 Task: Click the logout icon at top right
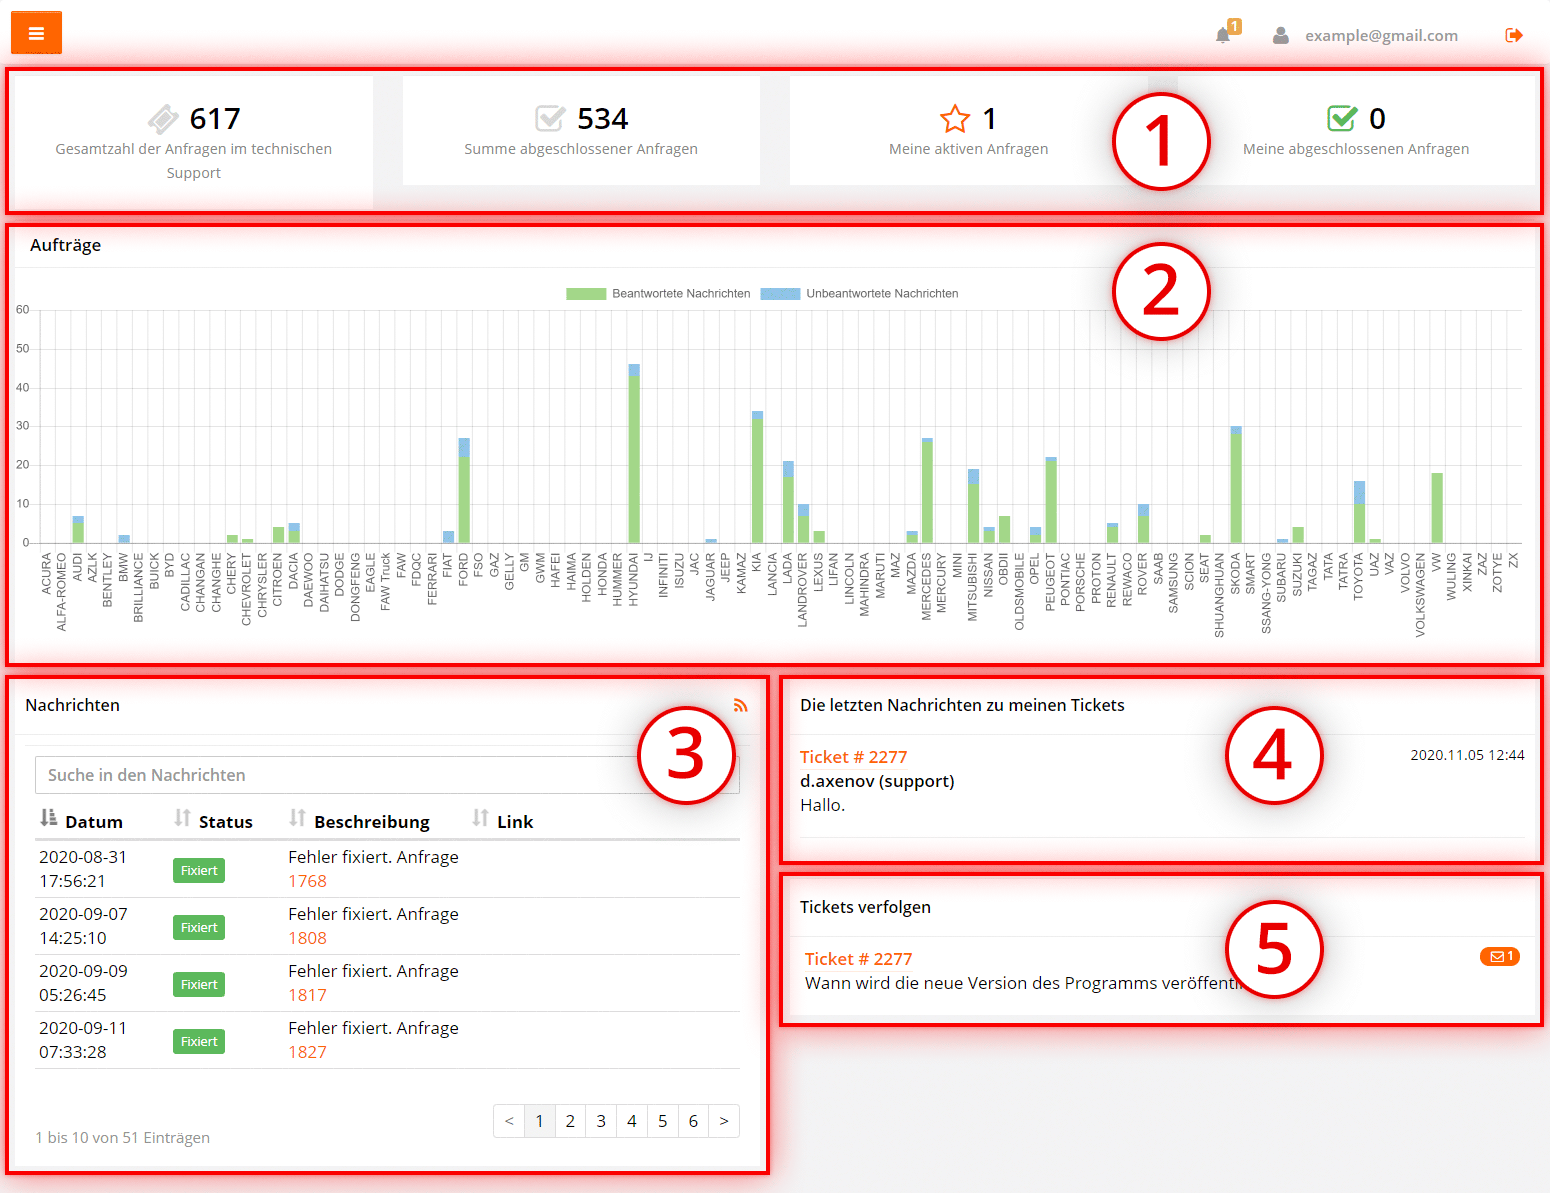tap(1513, 35)
